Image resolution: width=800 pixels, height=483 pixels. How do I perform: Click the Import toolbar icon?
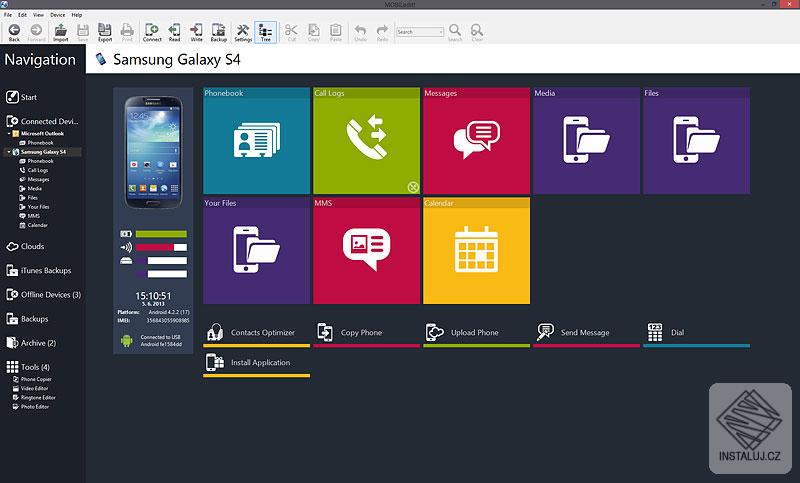[60, 32]
